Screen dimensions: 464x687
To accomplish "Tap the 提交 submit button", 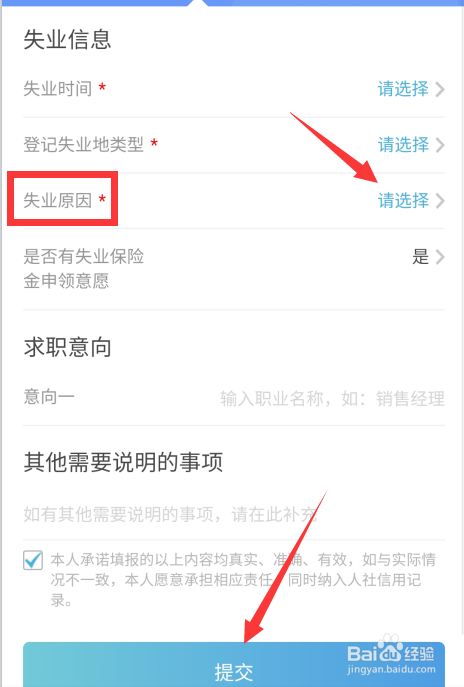I will click(x=234, y=665).
